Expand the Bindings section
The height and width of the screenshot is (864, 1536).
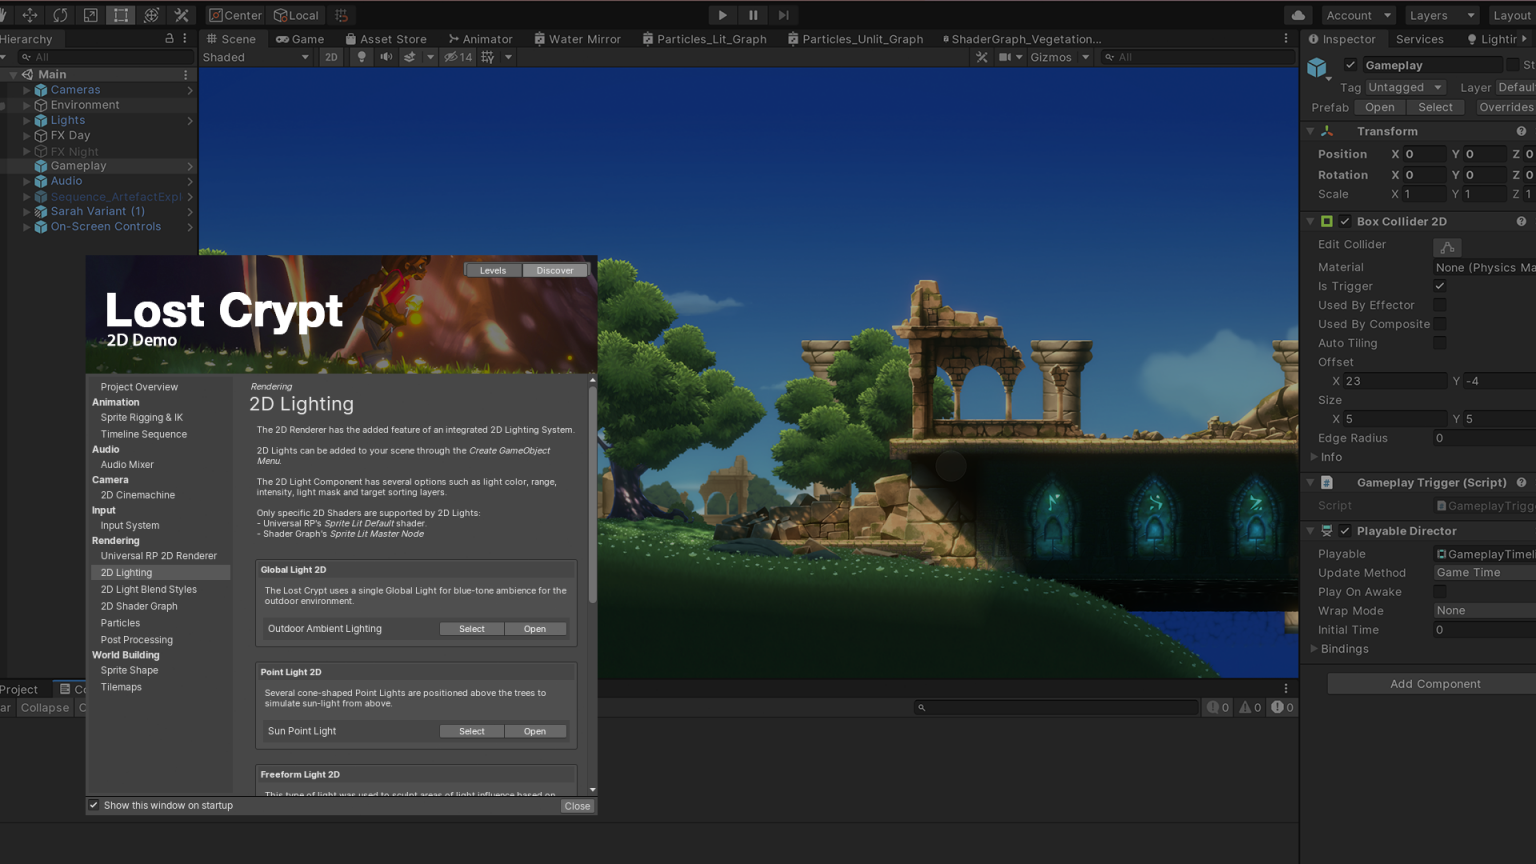click(1314, 649)
